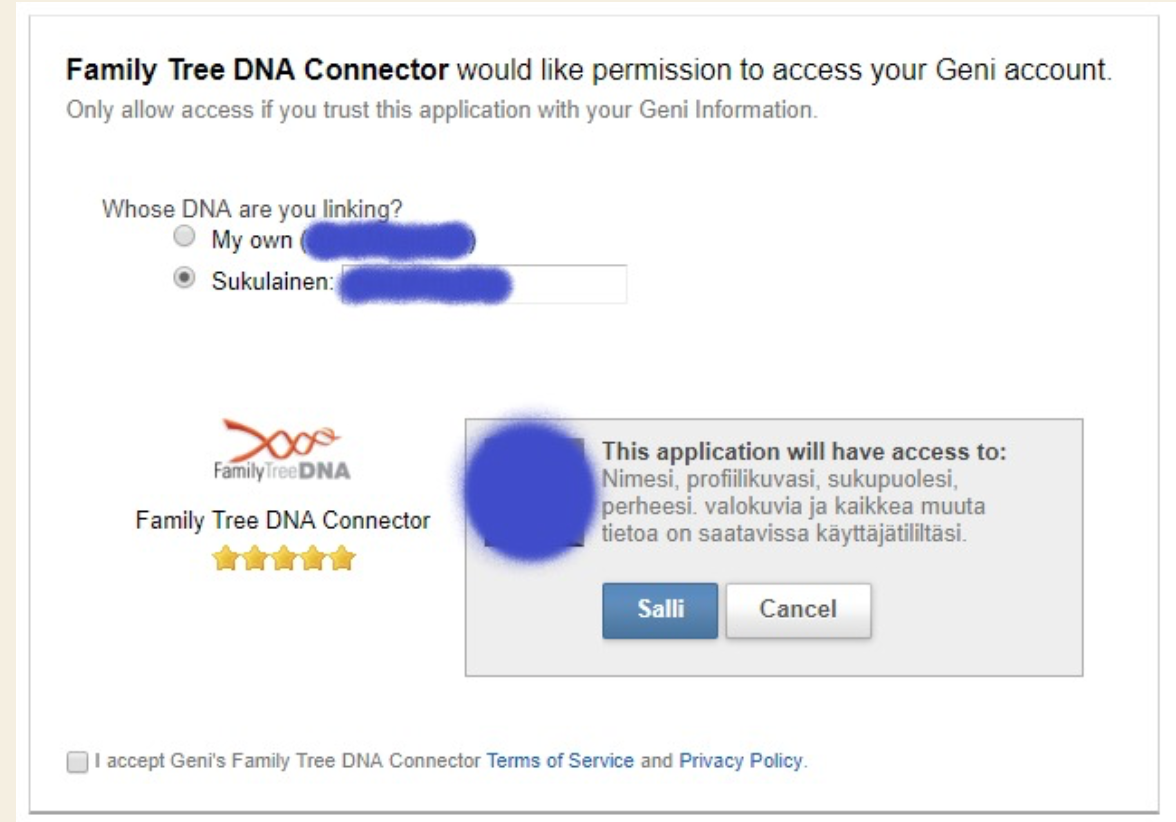1176x822 pixels.
Task: Open the Privacy Policy link
Action: (741, 762)
